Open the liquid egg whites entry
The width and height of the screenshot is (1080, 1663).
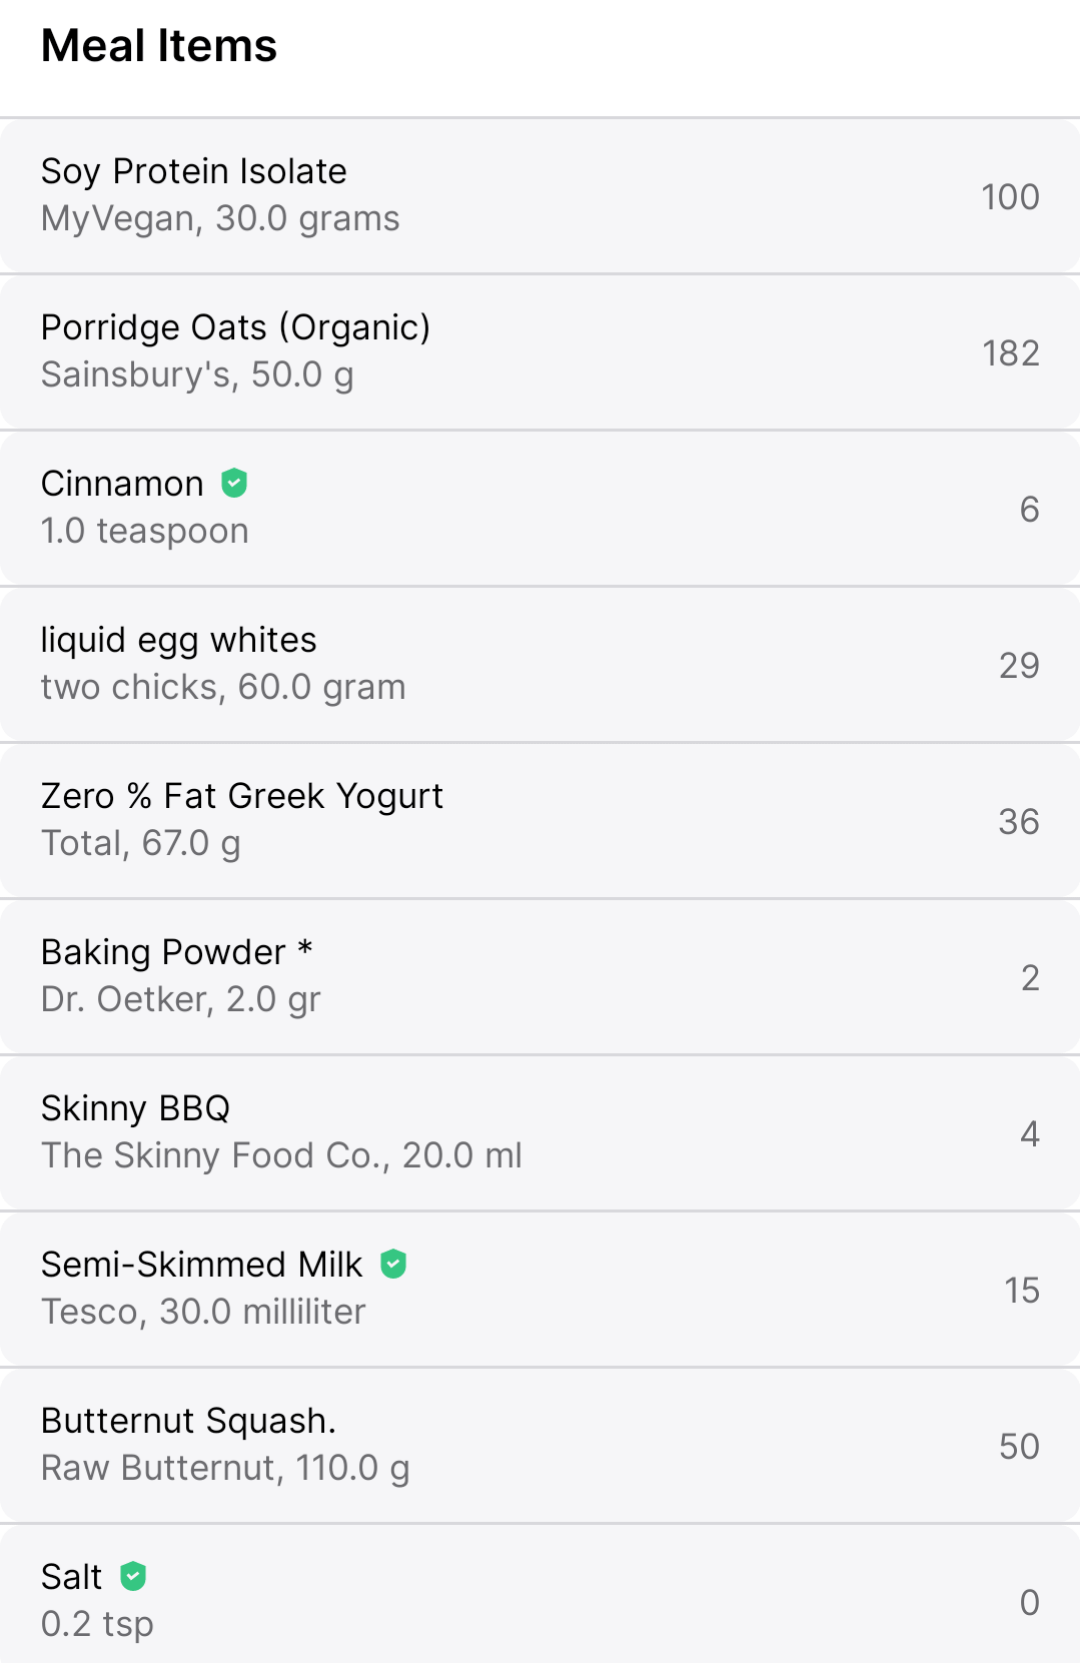(x=540, y=664)
